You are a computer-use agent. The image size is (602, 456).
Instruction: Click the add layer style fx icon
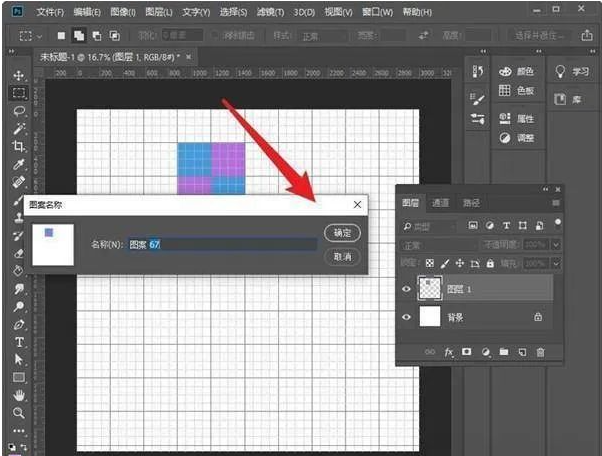coord(449,352)
